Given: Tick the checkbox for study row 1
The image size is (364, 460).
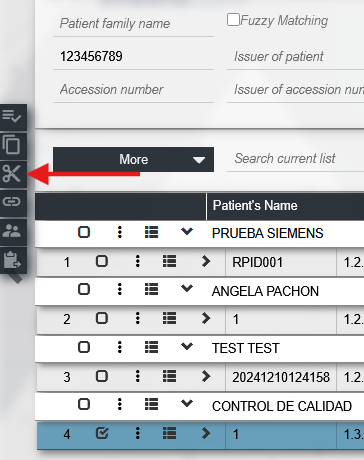Looking at the screenshot, I should pos(102,261).
